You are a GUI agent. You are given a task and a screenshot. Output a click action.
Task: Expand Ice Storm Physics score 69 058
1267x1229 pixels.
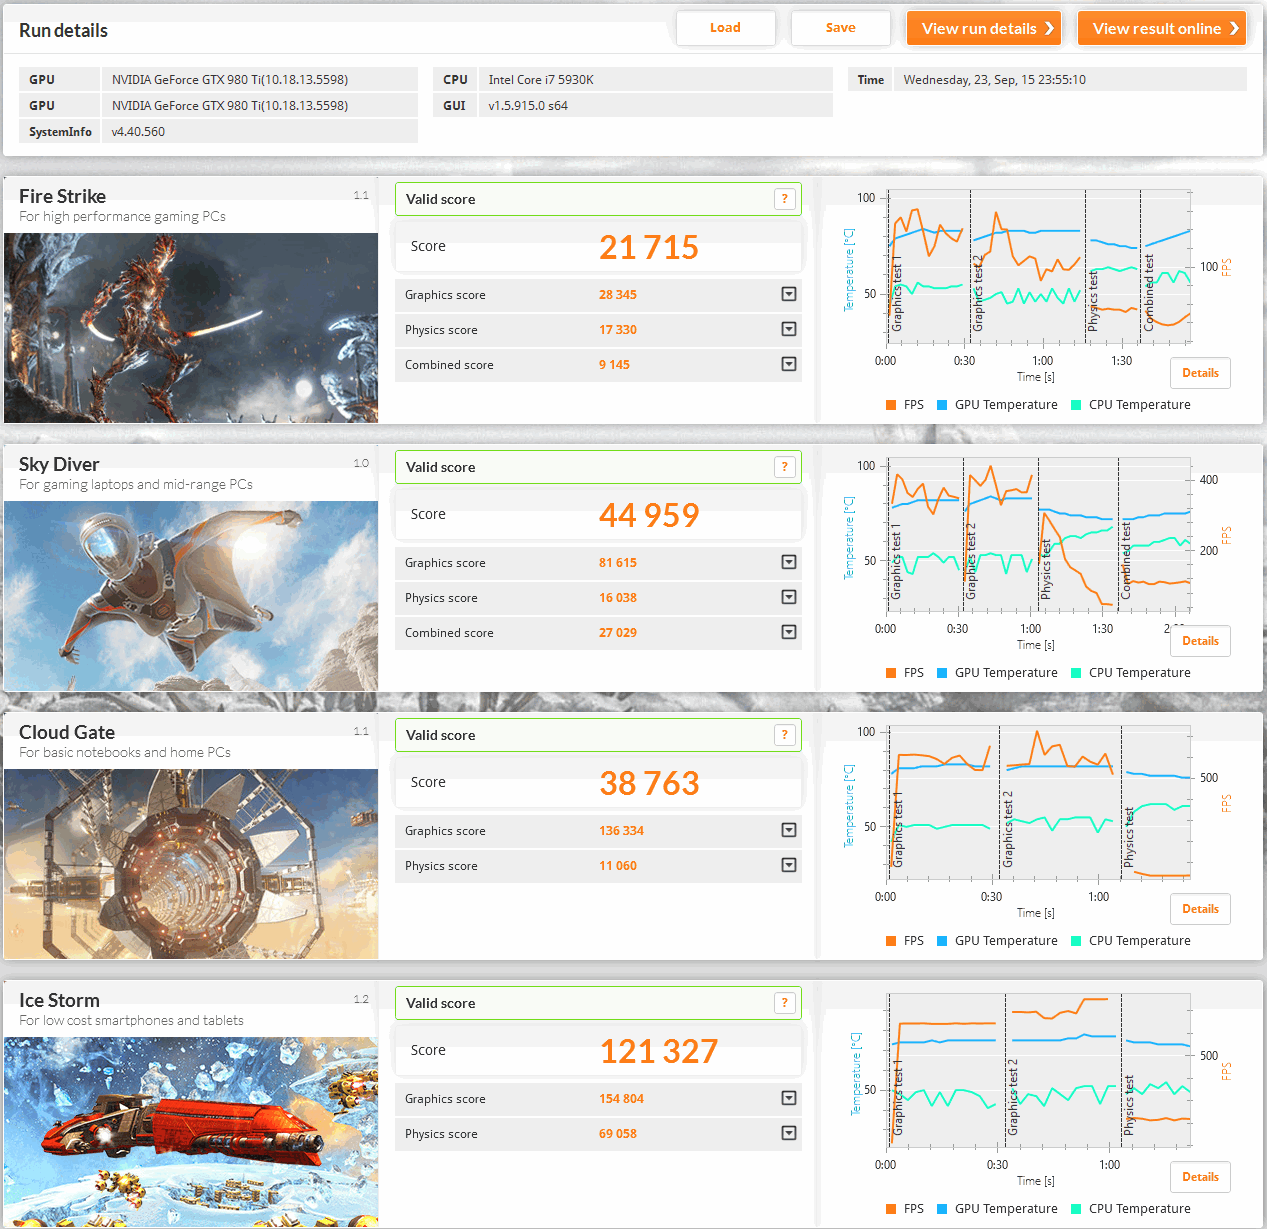tap(789, 1133)
